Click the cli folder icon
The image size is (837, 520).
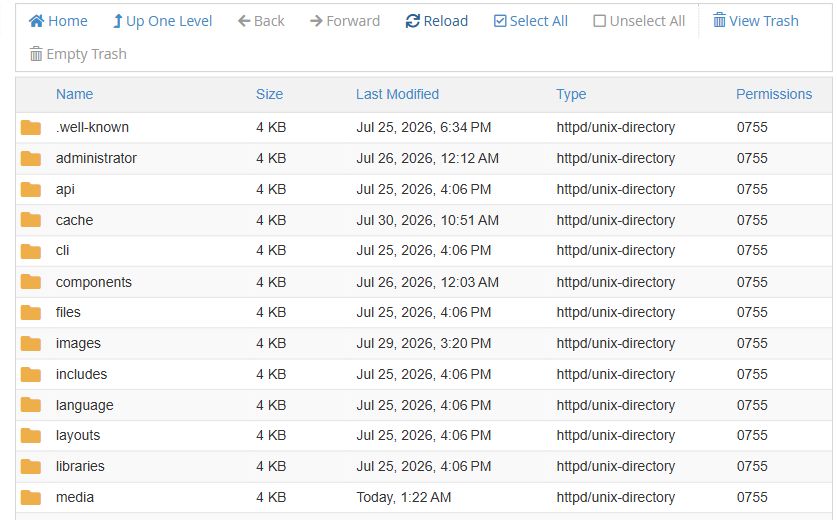(31, 251)
